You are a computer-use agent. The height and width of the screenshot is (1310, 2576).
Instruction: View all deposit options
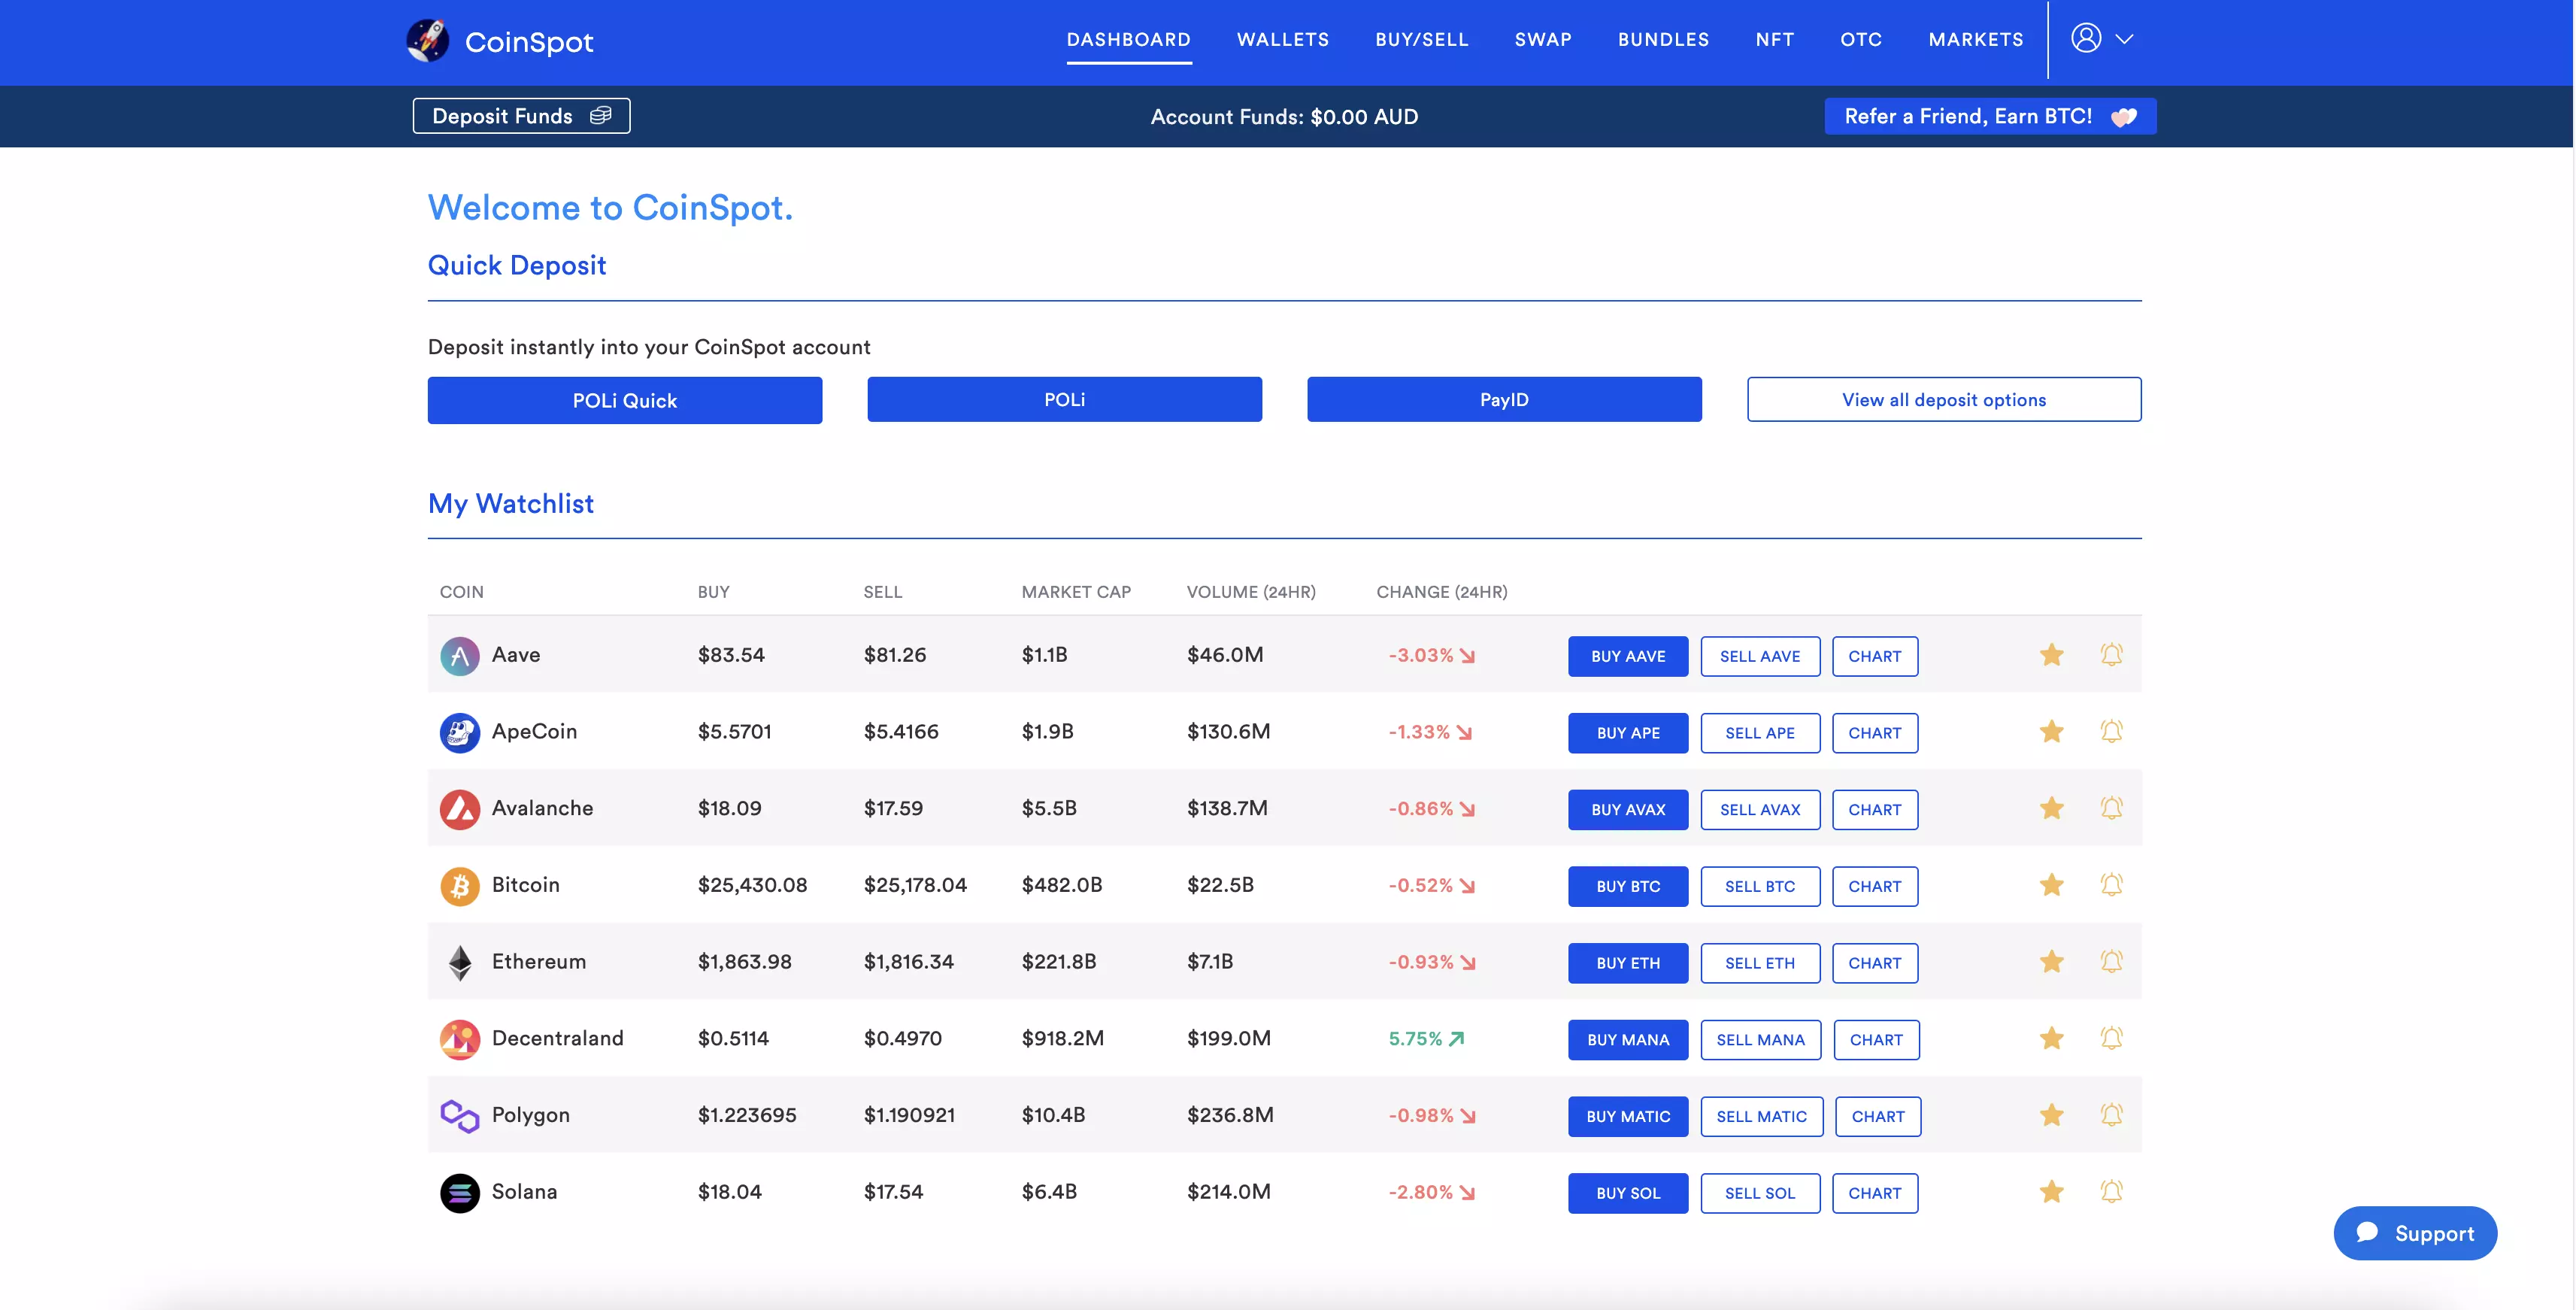(x=1944, y=400)
